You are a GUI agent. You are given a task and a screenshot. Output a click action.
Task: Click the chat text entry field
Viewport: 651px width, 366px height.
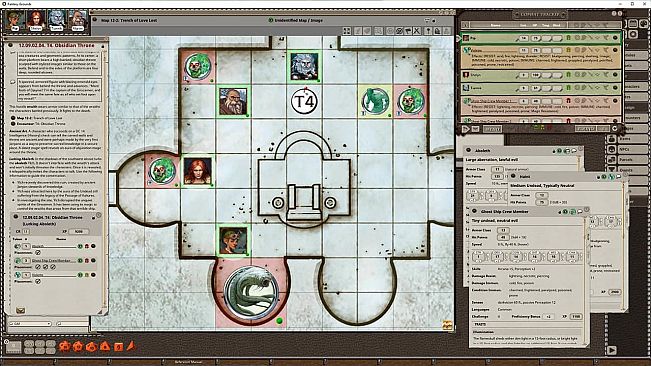pyautogui.click(x=73, y=324)
